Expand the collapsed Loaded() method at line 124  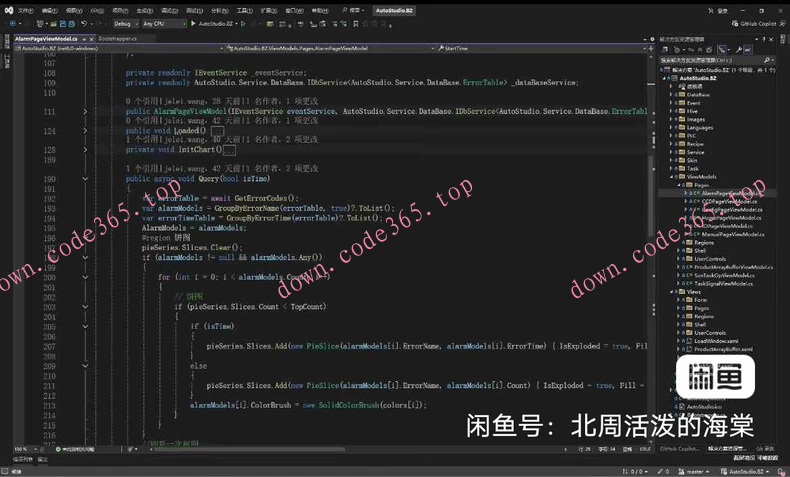[85, 130]
